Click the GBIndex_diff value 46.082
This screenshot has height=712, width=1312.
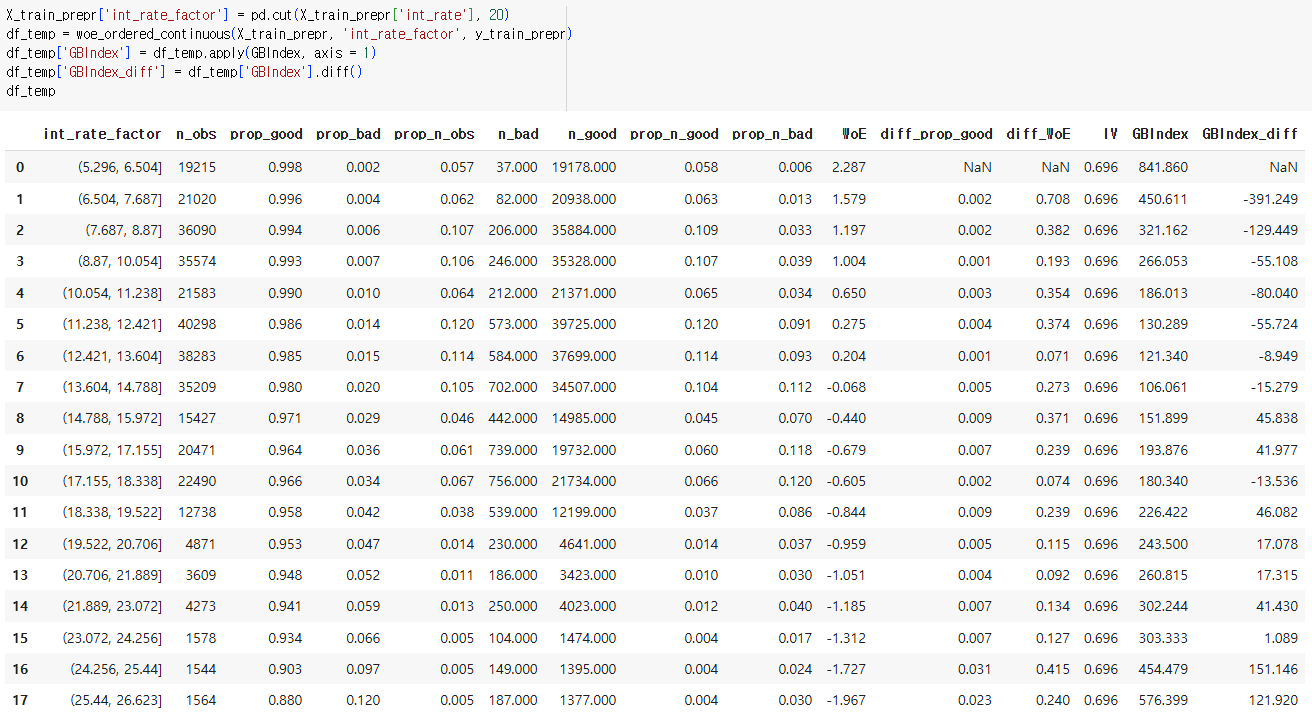click(1276, 513)
